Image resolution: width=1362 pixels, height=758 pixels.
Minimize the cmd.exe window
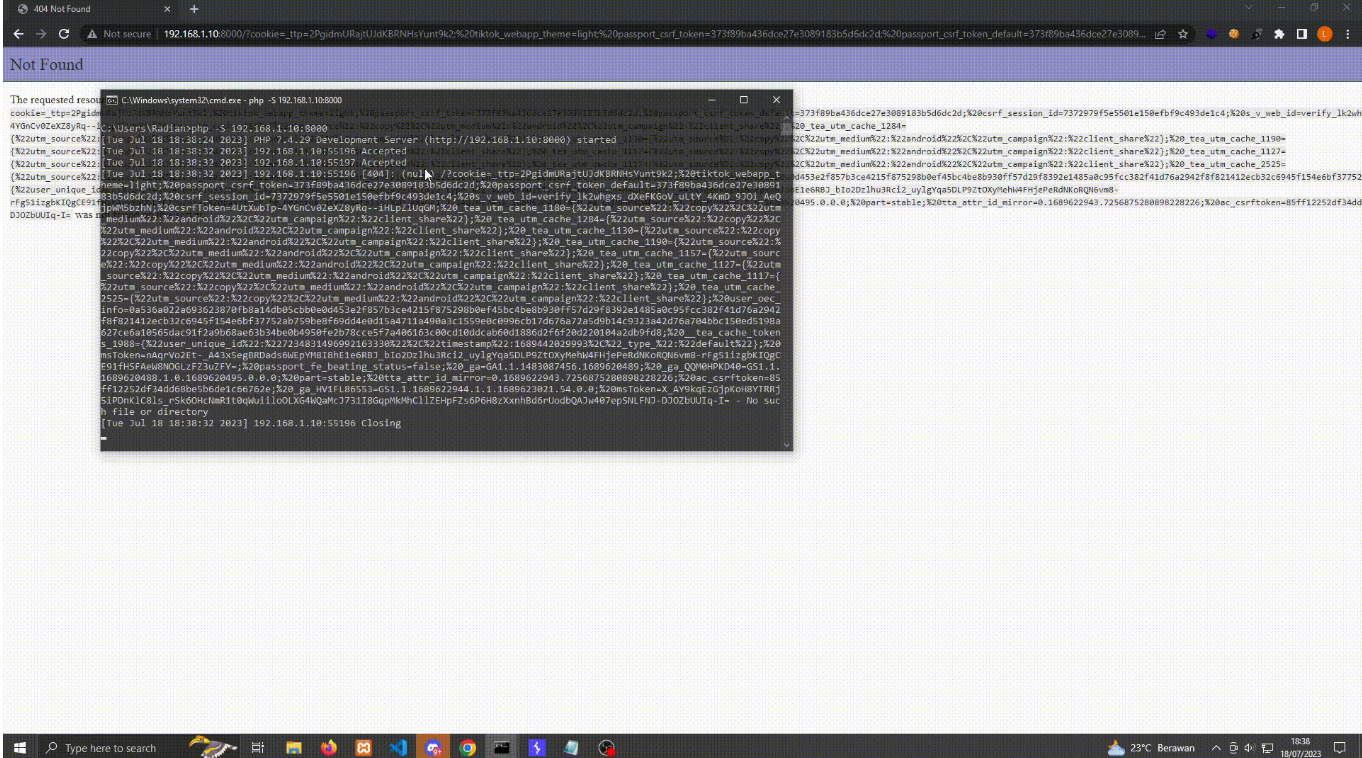click(711, 100)
